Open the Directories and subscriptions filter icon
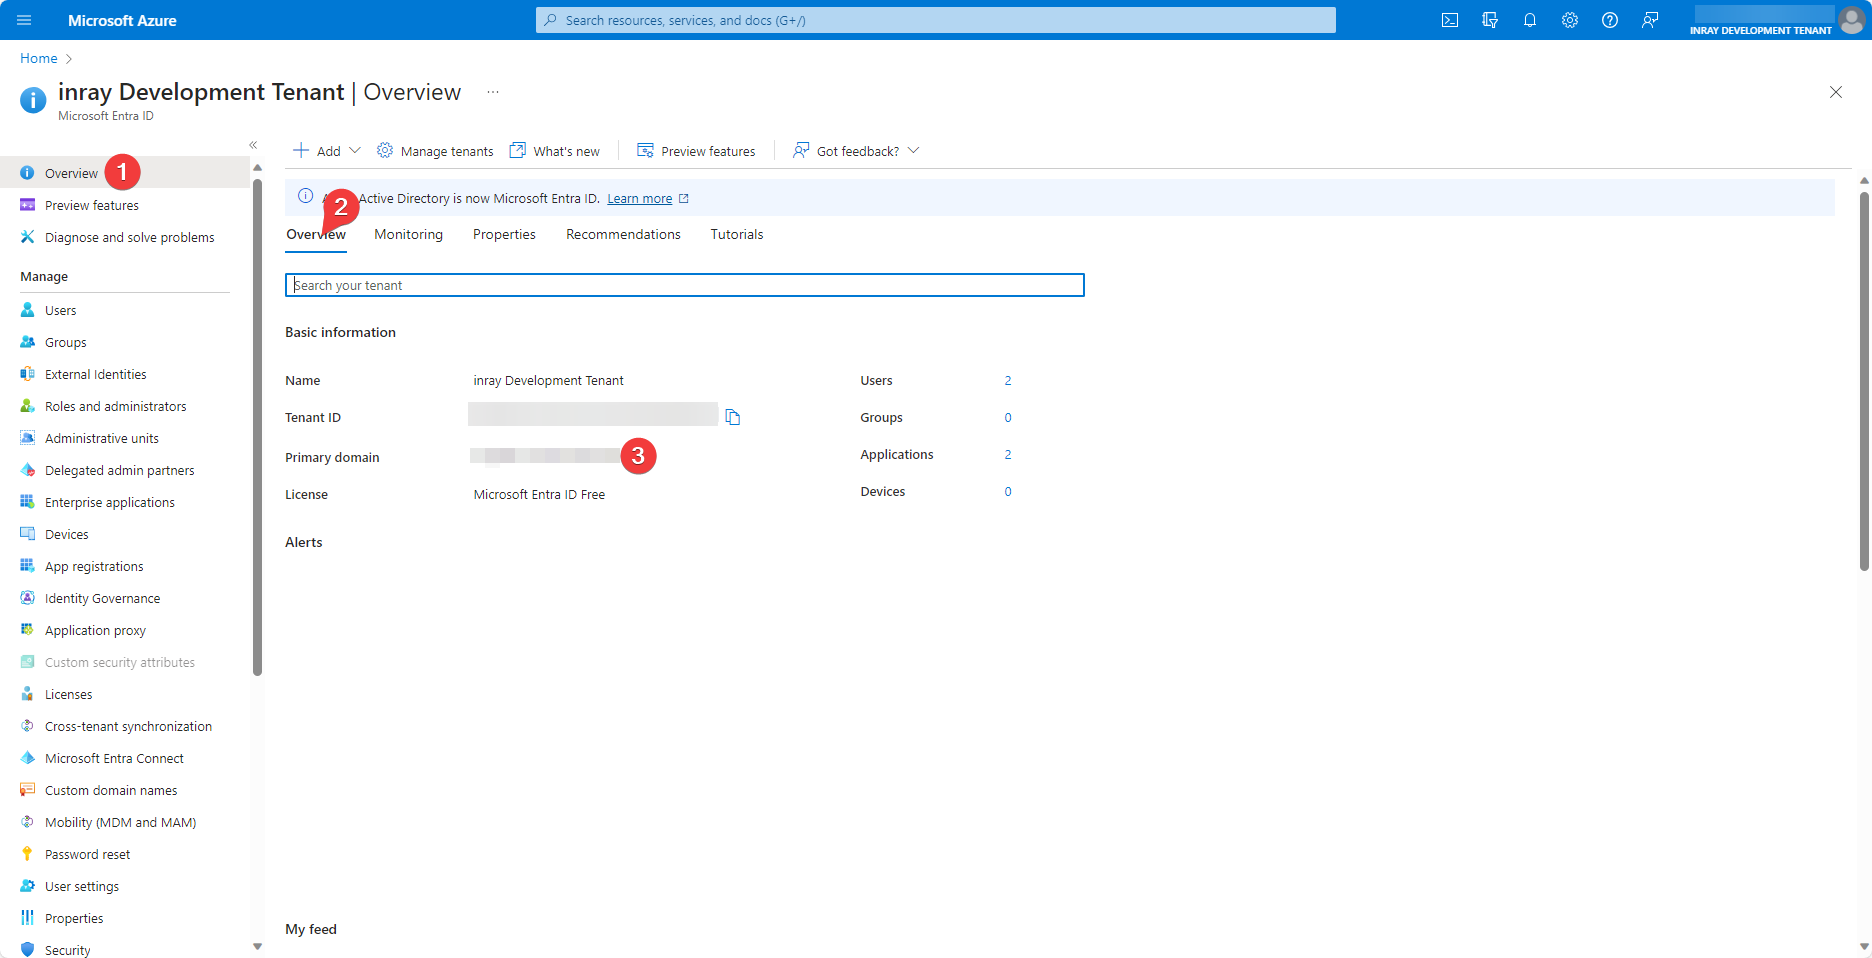Image resolution: width=1872 pixels, height=958 pixels. (x=1490, y=20)
